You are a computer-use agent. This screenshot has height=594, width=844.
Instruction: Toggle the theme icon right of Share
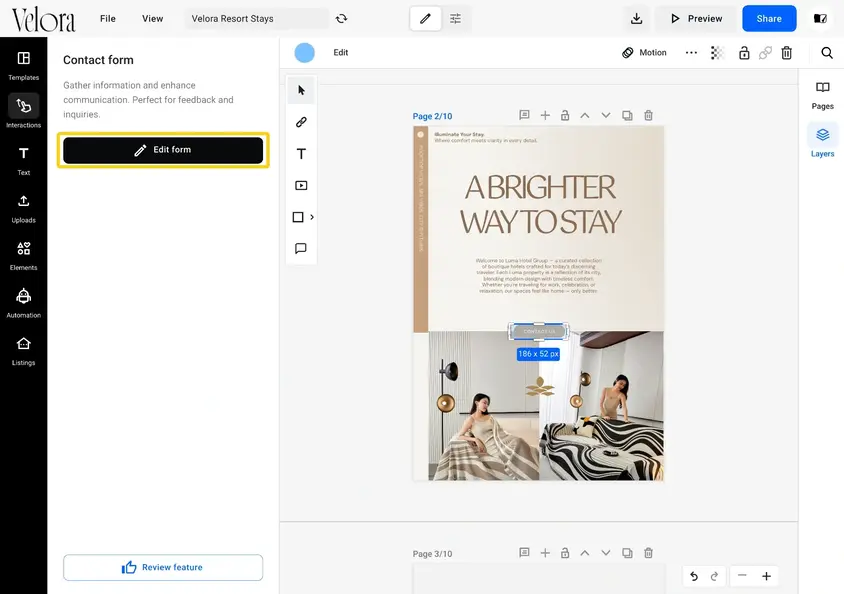[820, 19]
